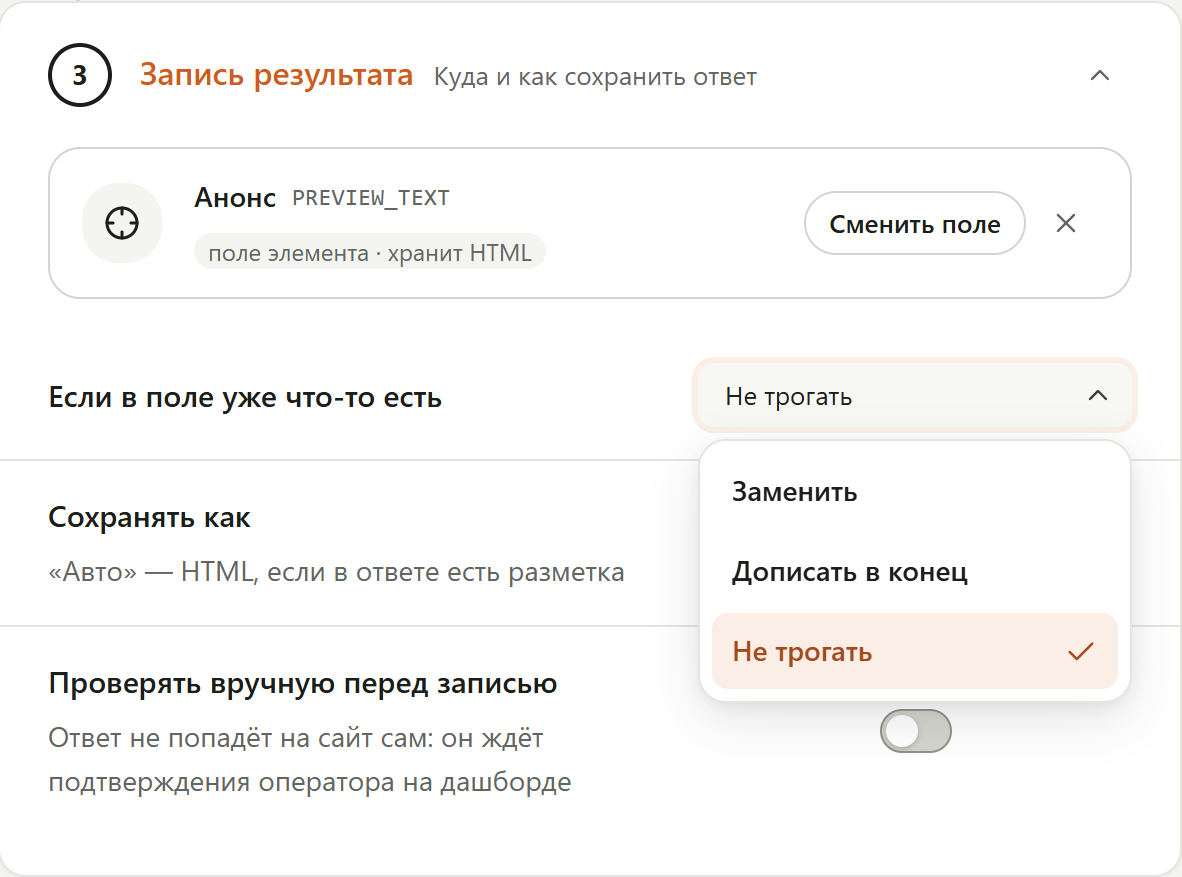Screen dimensions: 1182x877
Task: Click the Анонс field name
Action: click(235, 198)
